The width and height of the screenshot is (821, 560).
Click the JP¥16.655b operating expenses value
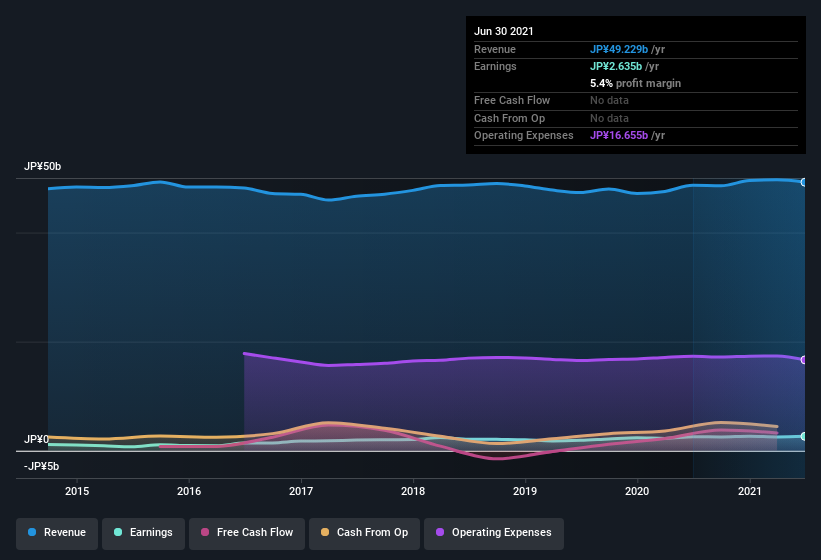click(x=619, y=135)
